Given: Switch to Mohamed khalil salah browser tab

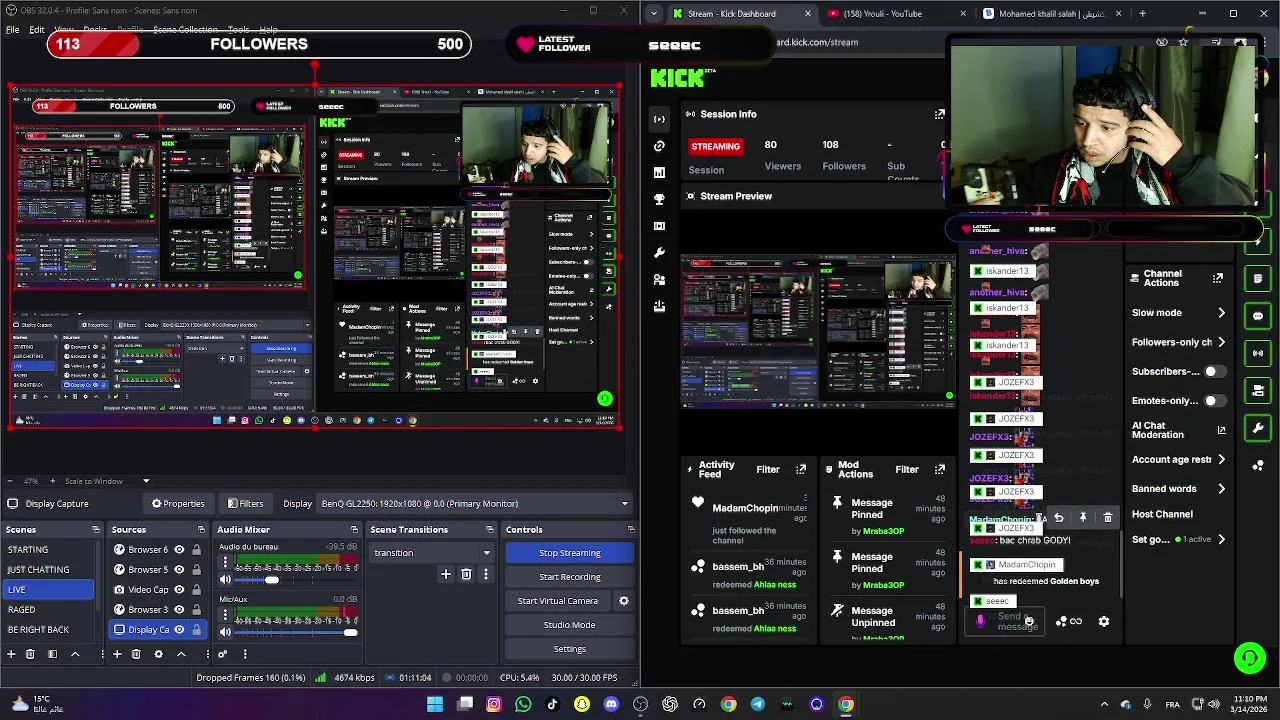Looking at the screenshot, I should click(x=1052, y=13).
